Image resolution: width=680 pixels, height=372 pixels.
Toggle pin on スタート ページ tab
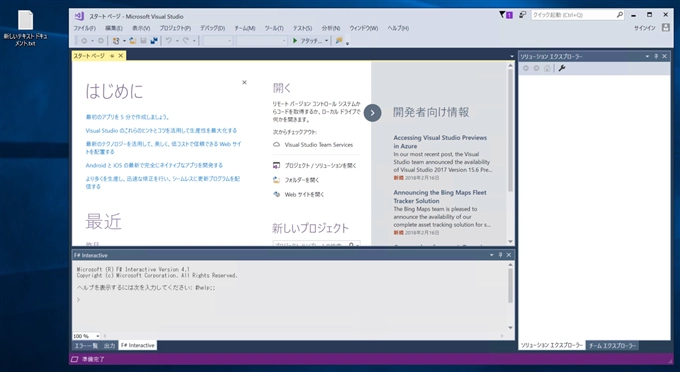[112, 56]
